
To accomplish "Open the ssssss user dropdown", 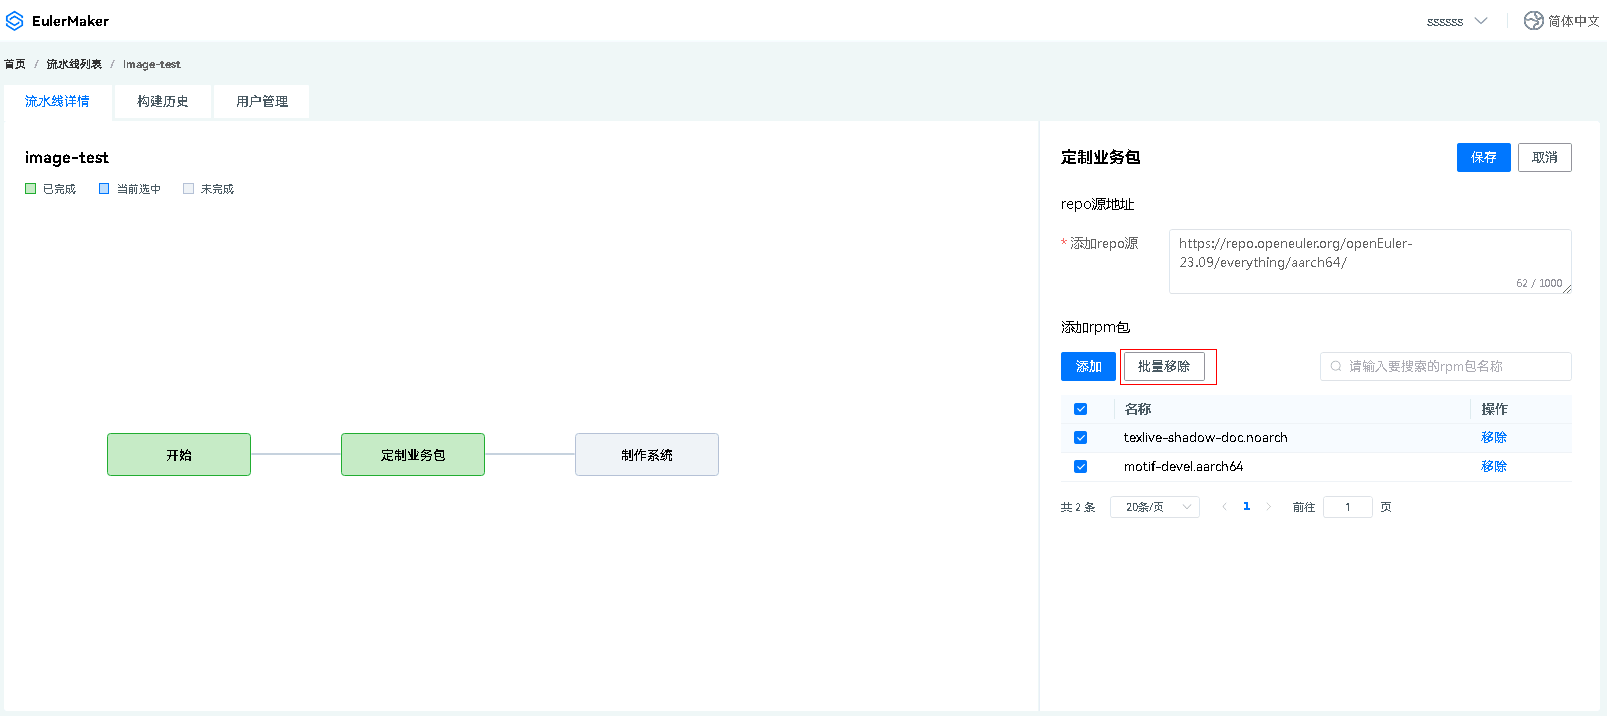I will pos(1456,21).
